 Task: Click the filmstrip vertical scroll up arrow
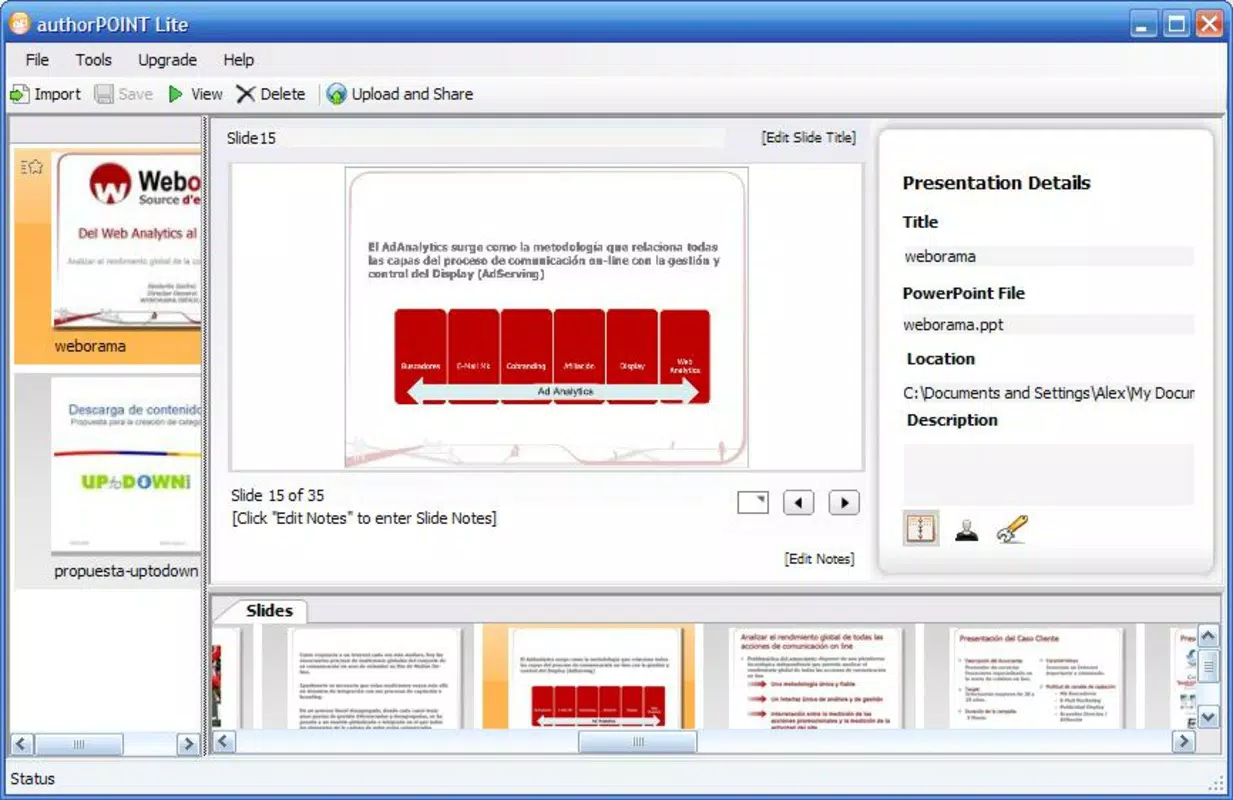point(1208,636)
